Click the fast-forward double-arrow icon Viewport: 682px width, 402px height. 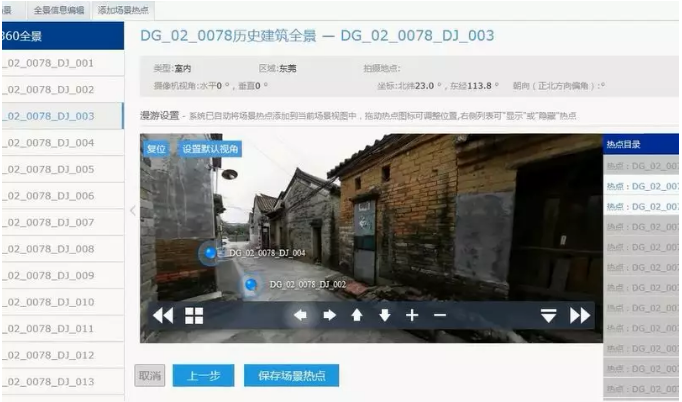[580, 316]
